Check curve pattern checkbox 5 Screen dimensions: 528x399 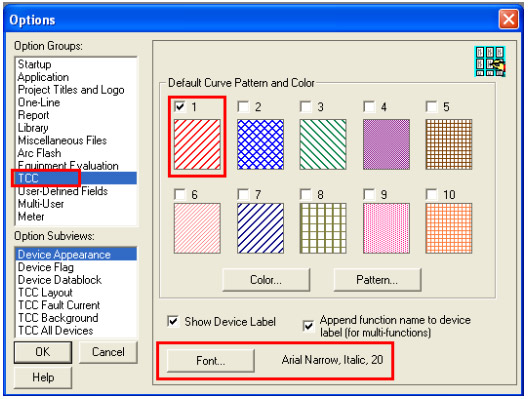pyautogui.click(x=431, y=107)
